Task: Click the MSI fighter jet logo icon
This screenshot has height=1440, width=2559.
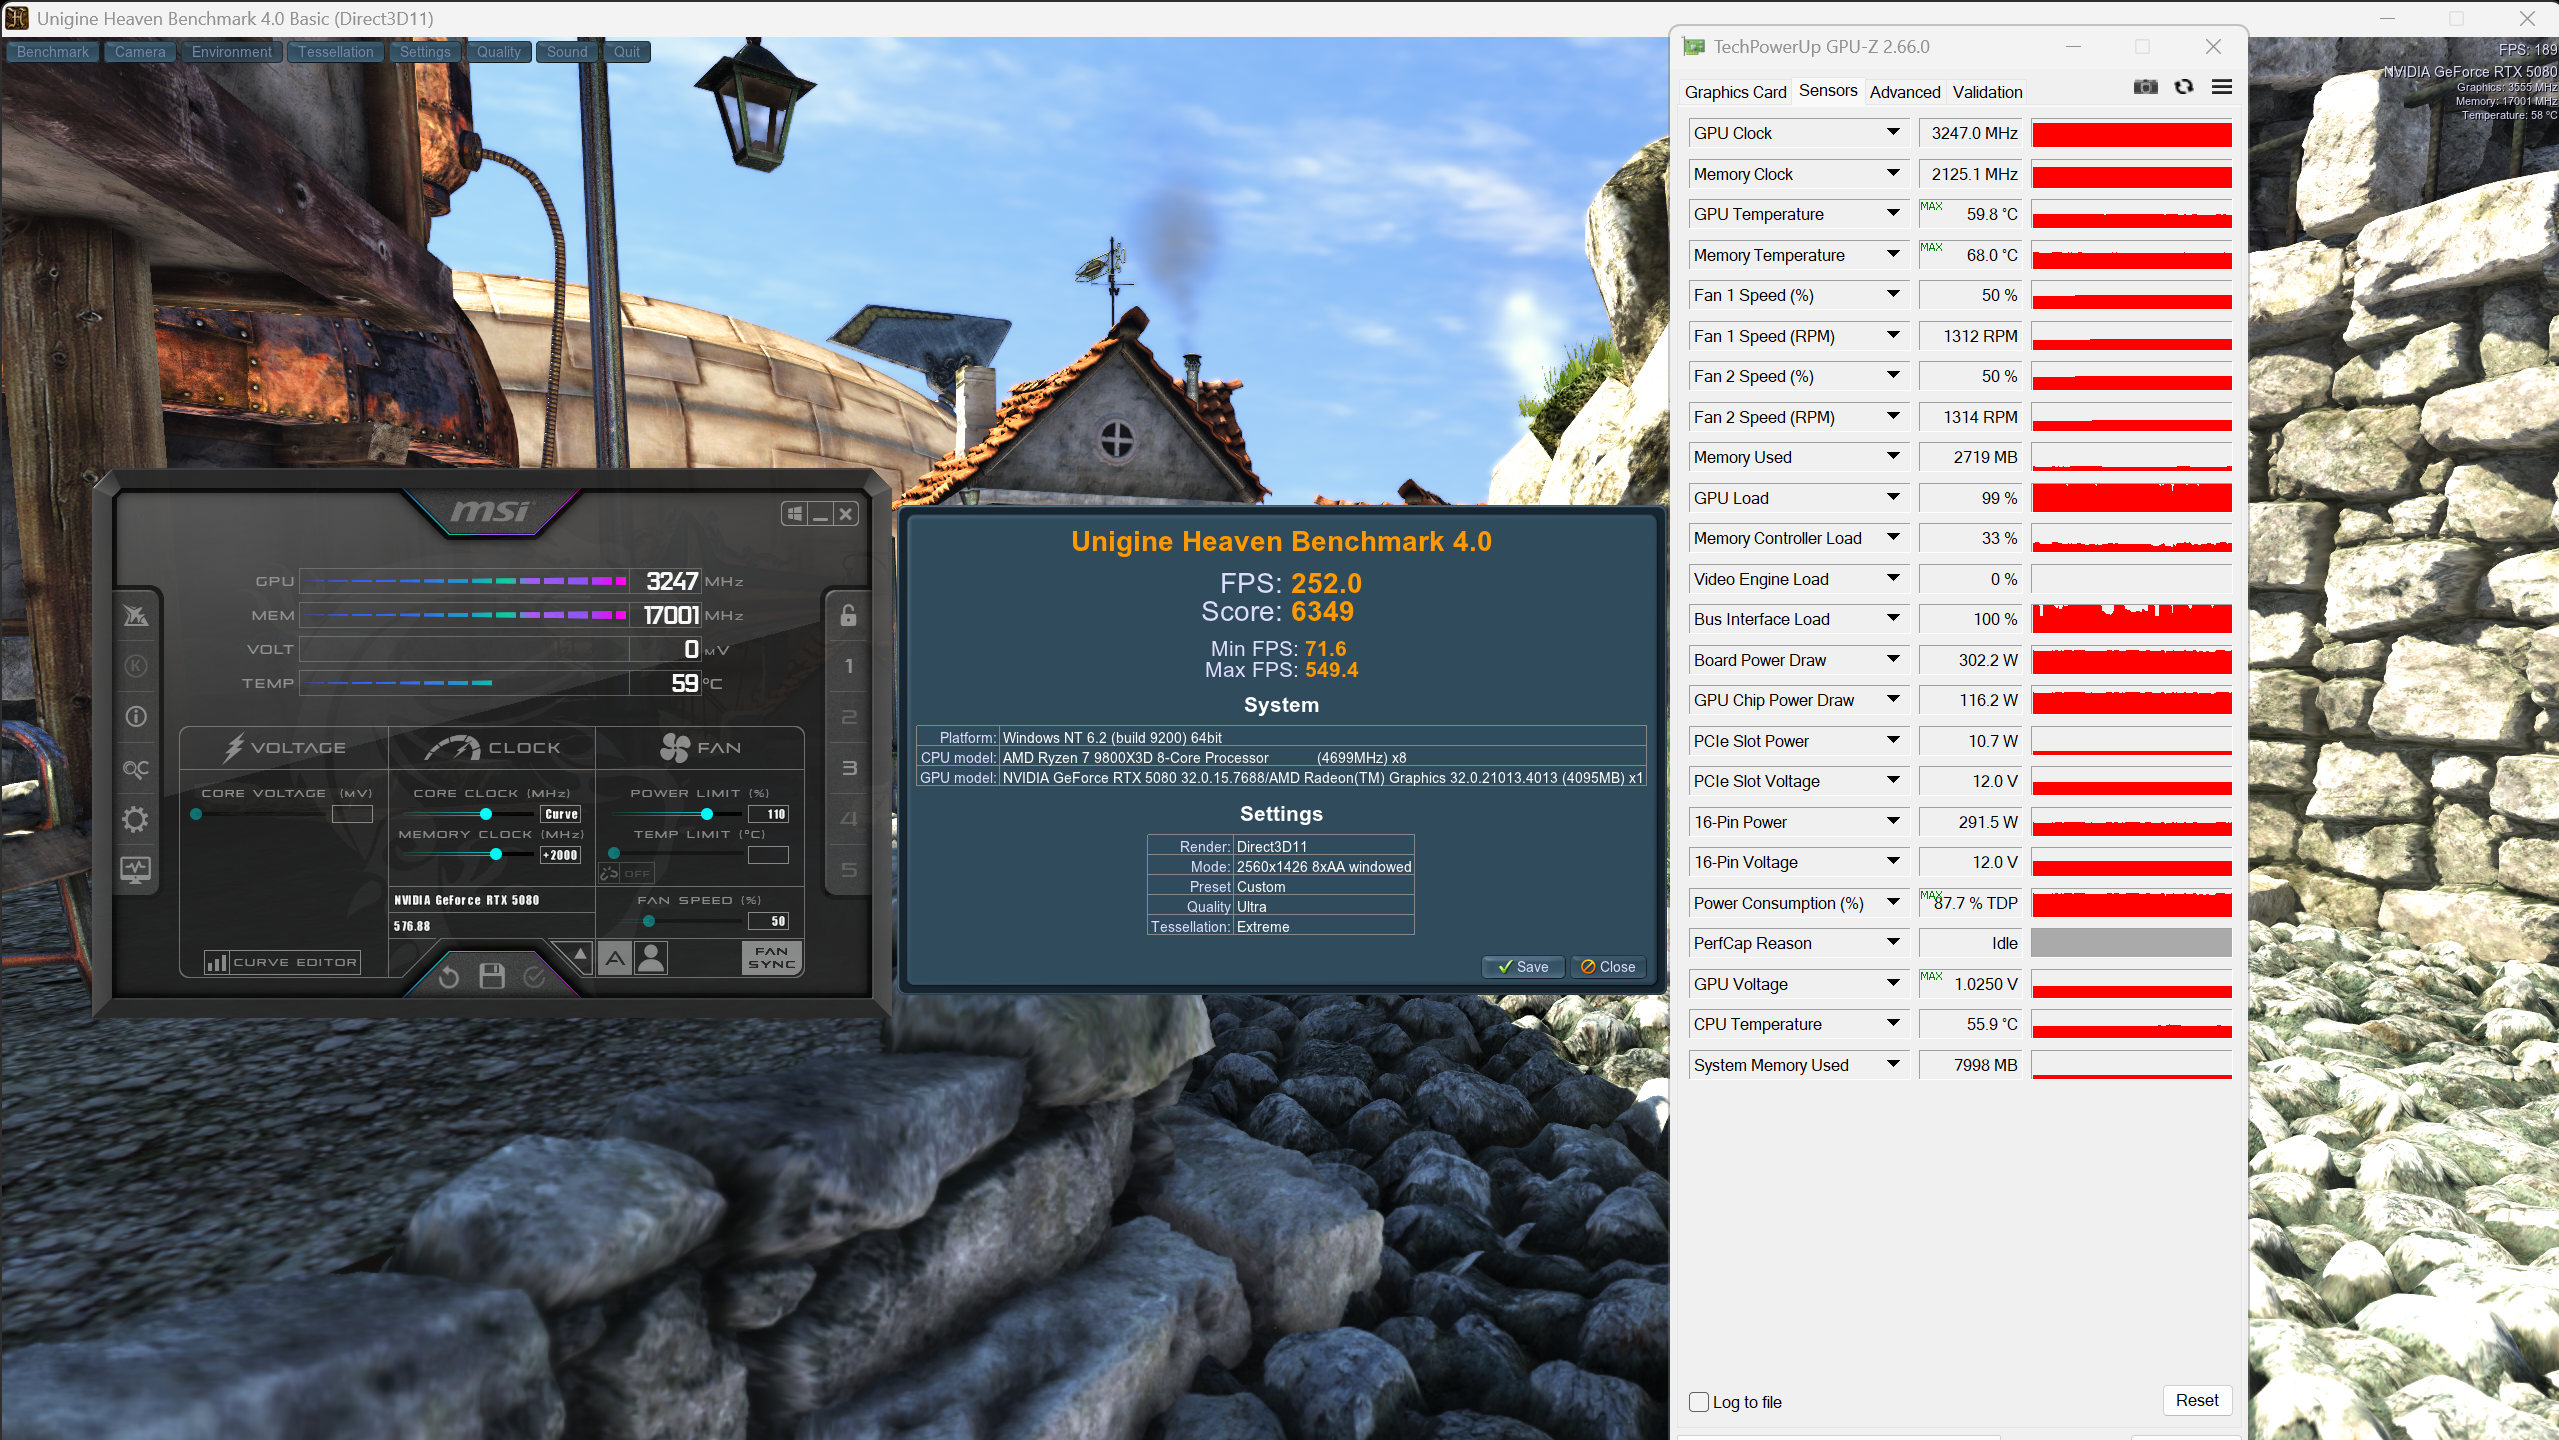Action: pyautogui.click(x=136, y=615)
